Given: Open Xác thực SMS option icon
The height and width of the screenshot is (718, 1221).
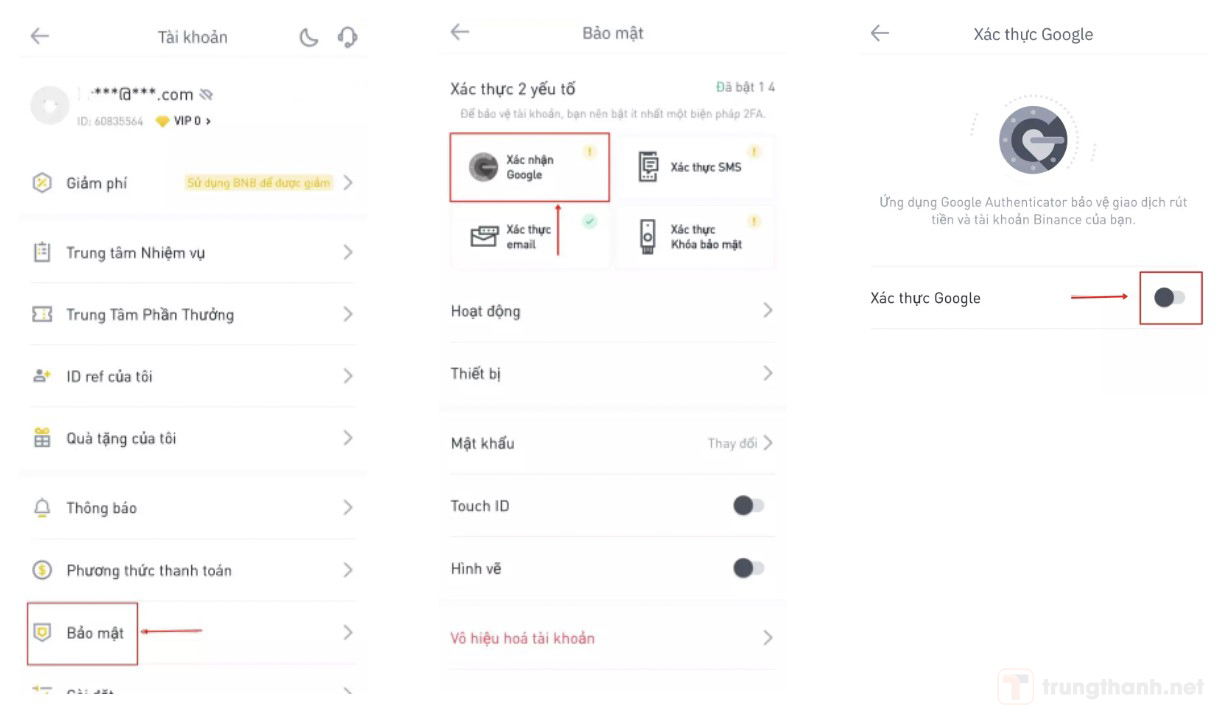Looking at the screenshot, I should point(649,167).
